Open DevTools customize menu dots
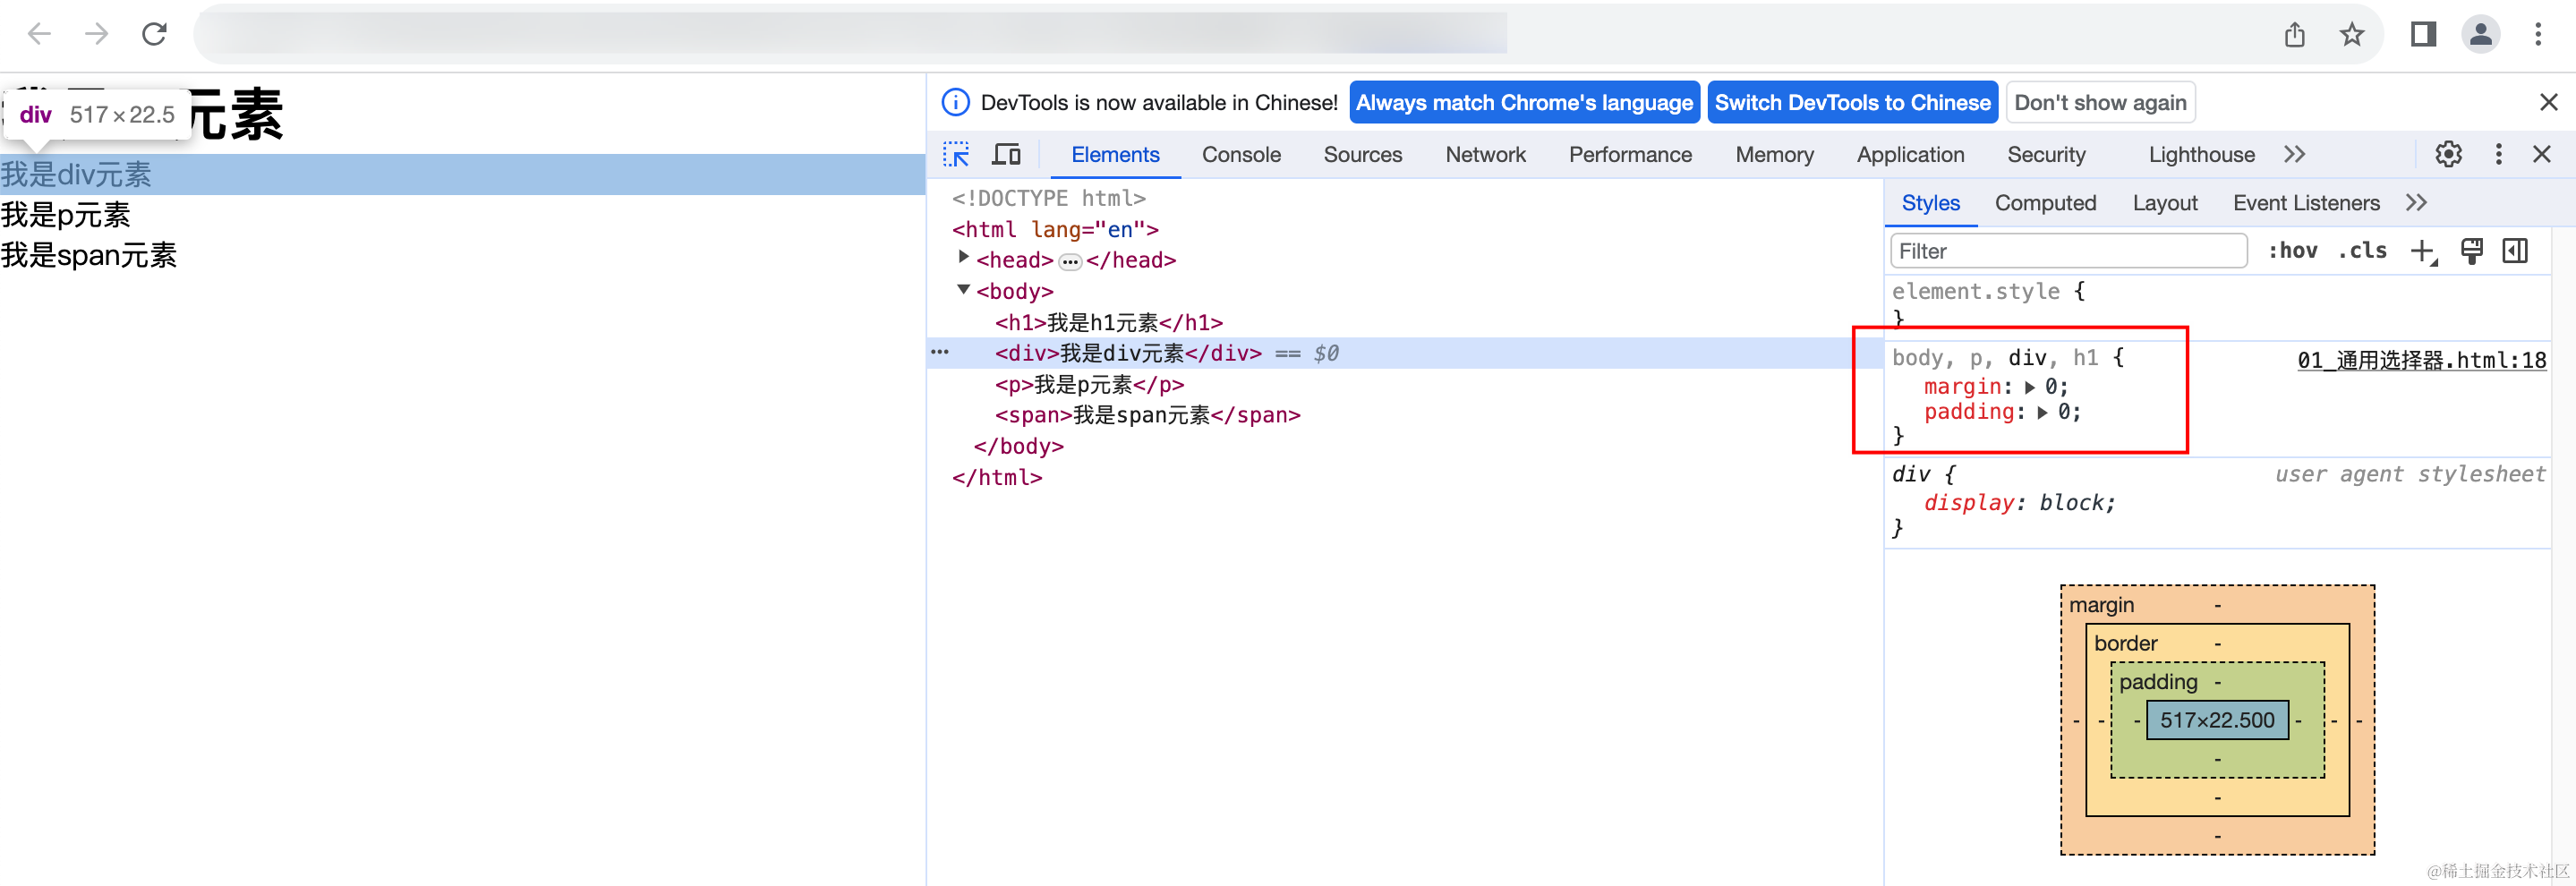 click(2498, 154)
